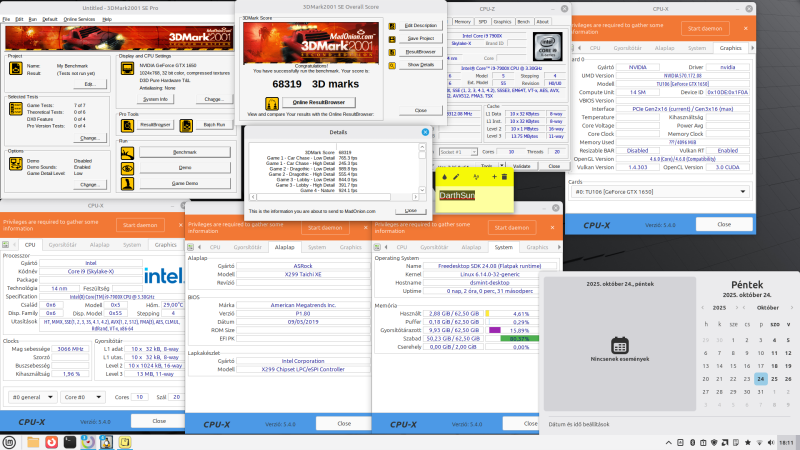Open the File menu in 3DMark2001
Screen dimensions: 800x450
(6, 19)
